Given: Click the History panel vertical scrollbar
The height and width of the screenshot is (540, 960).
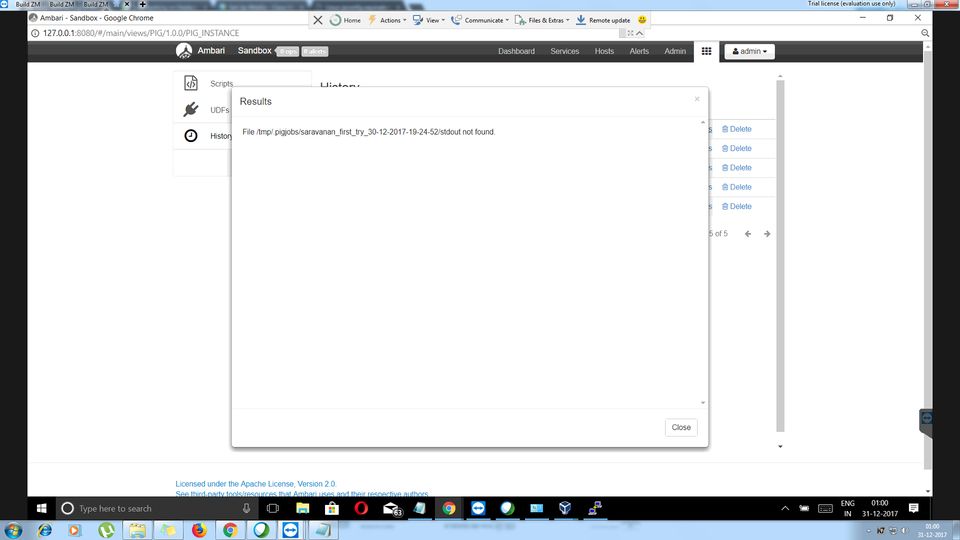Looking at the screenshot, I should pos(780,256).
